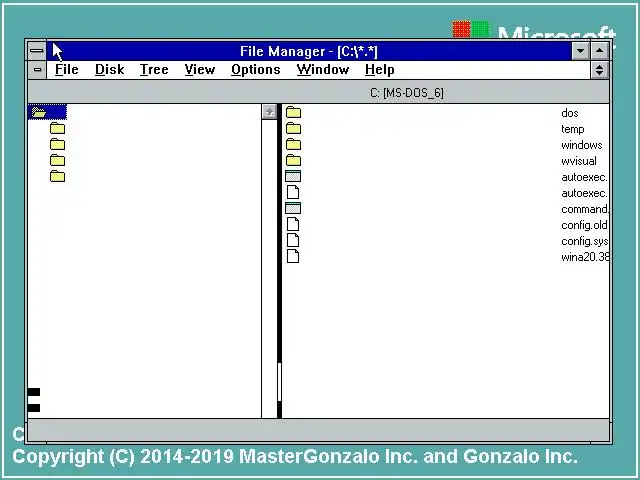The image size is (640, 480).
Task: Open the Disk menu
Action: pos(109,70)
